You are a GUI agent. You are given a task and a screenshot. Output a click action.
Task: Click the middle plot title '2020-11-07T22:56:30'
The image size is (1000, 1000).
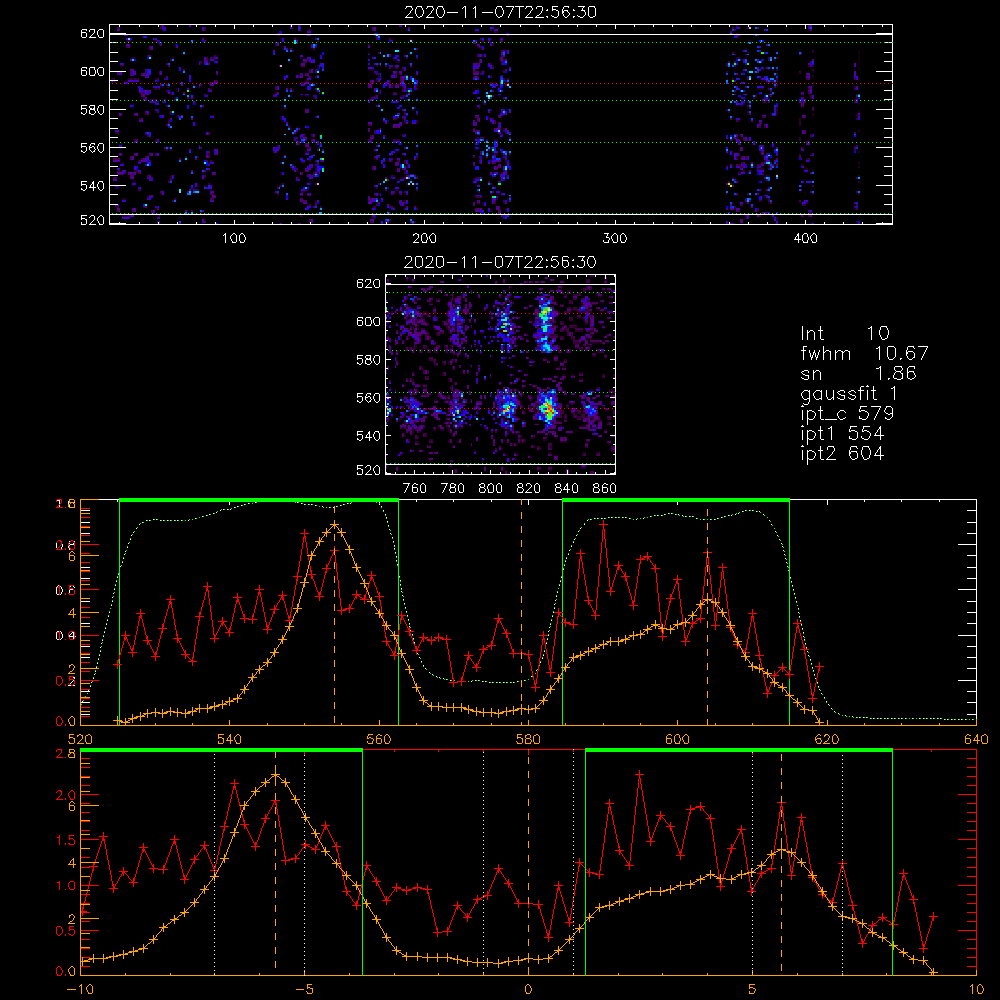tap(500, 262)
